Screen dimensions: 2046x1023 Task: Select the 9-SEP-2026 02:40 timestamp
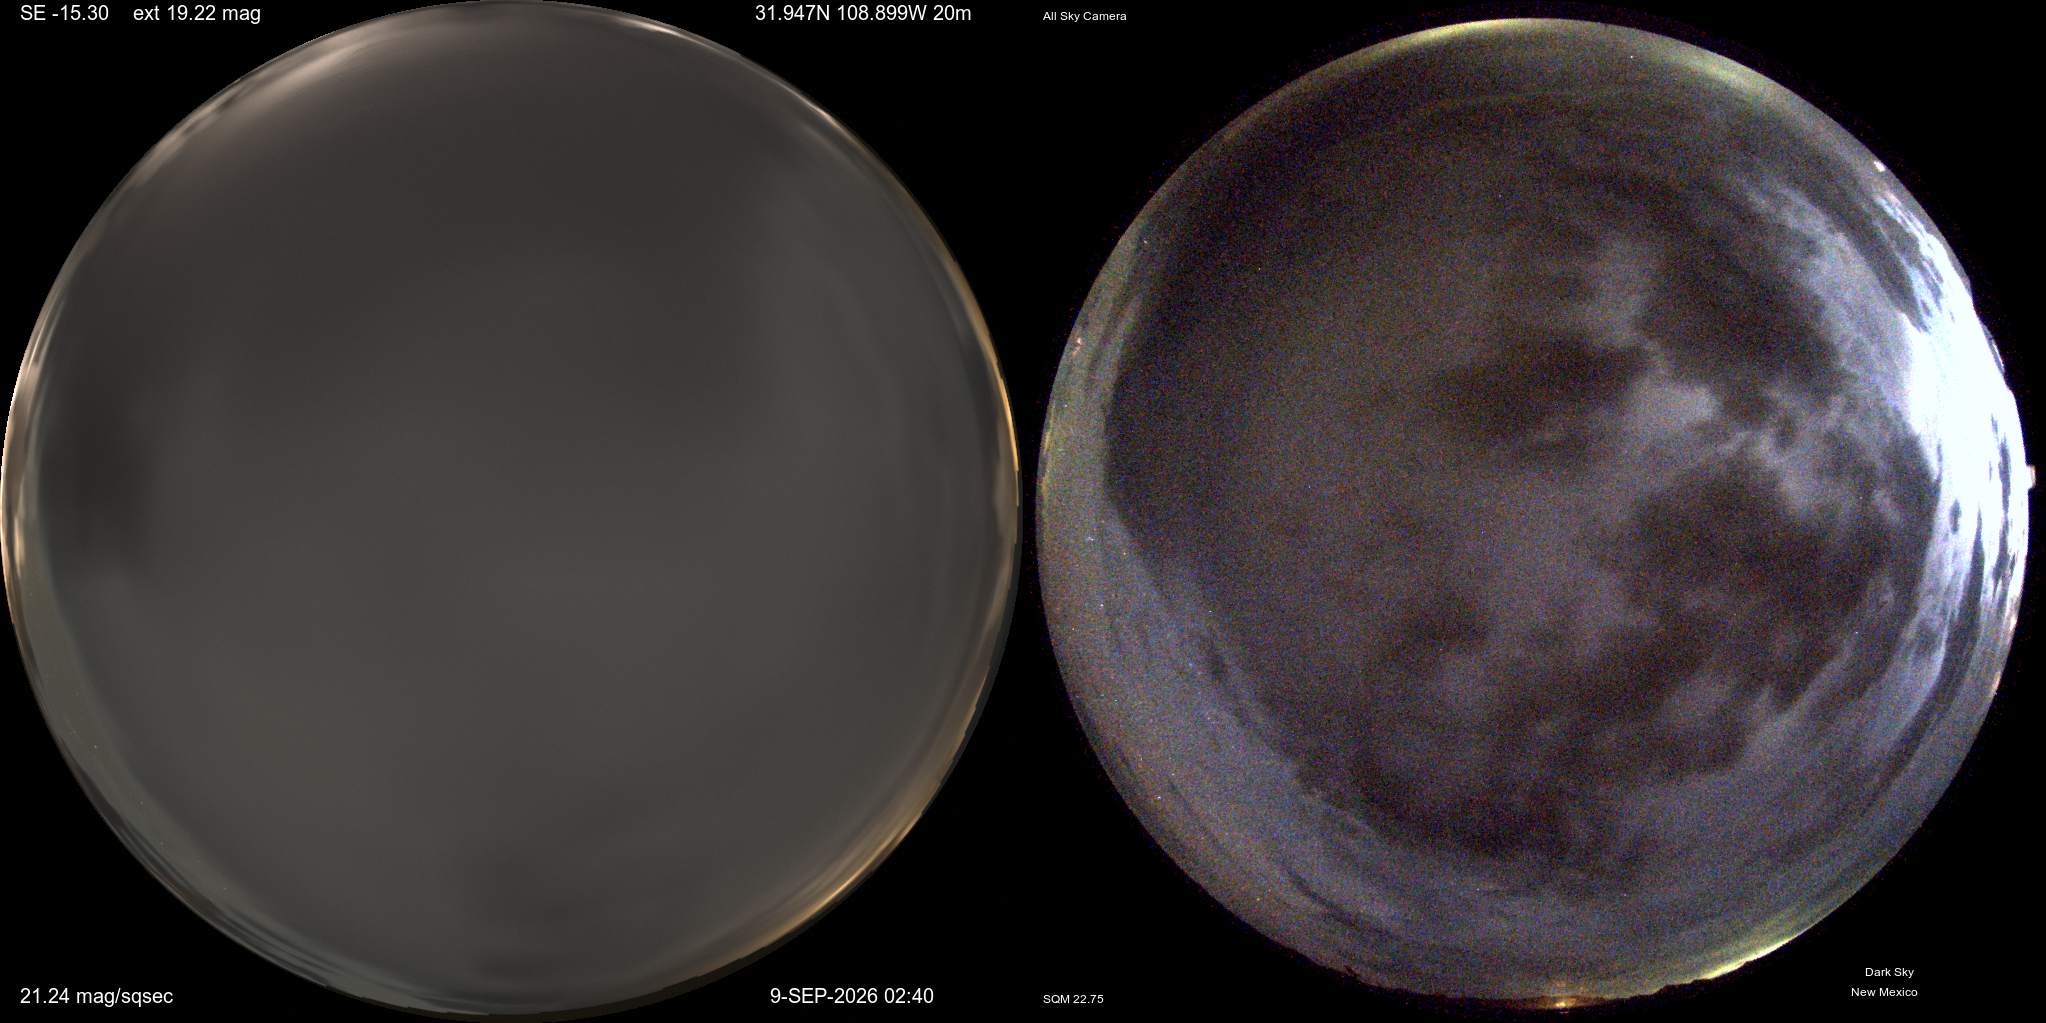click(x=851, y=996)
